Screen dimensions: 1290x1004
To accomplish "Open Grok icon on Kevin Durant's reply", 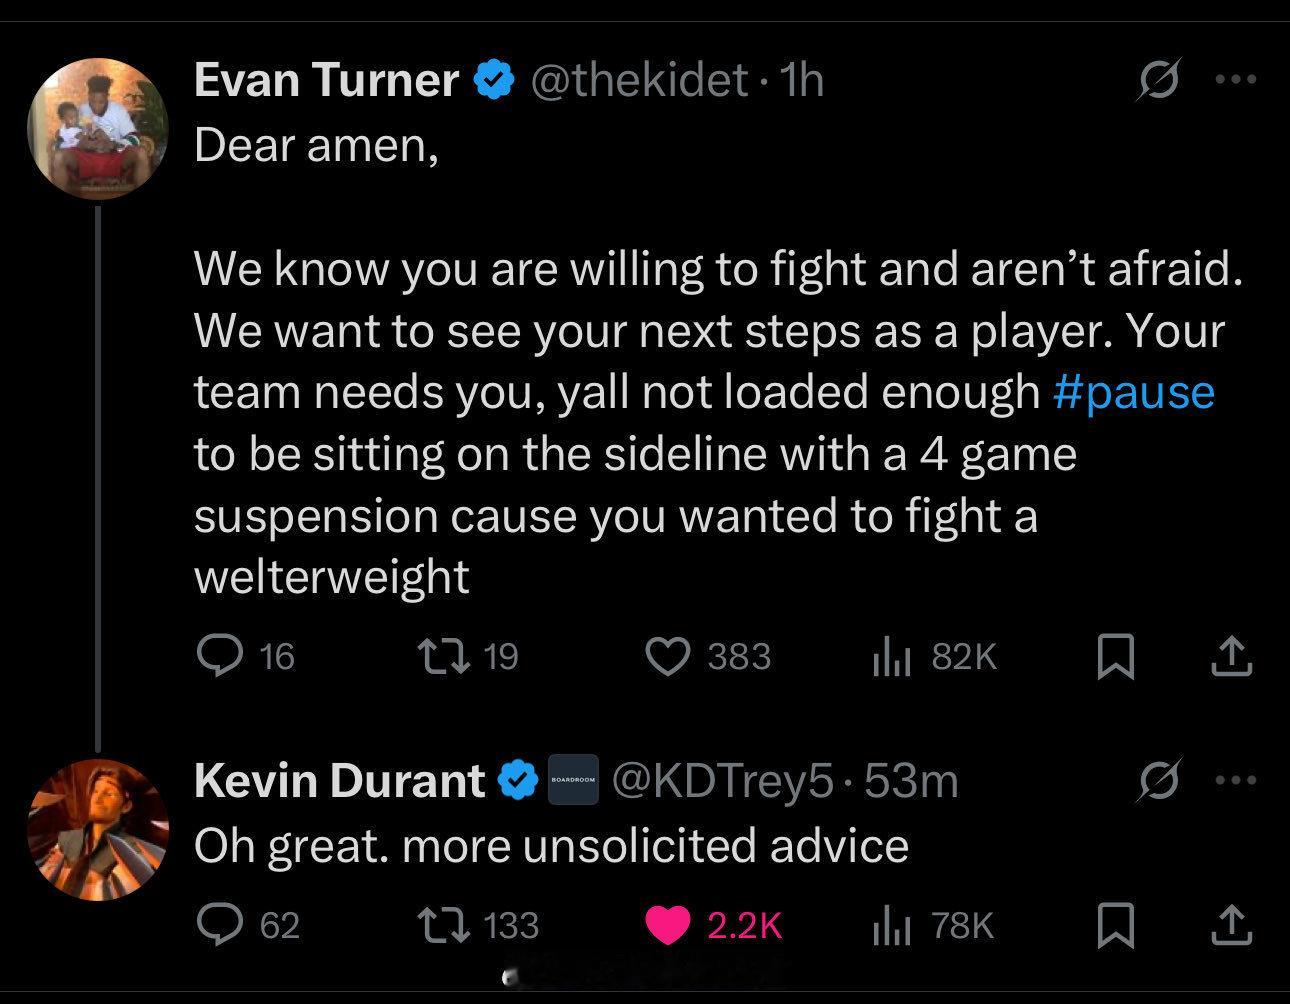I will pyautogui.click(x=1160, y=779).
